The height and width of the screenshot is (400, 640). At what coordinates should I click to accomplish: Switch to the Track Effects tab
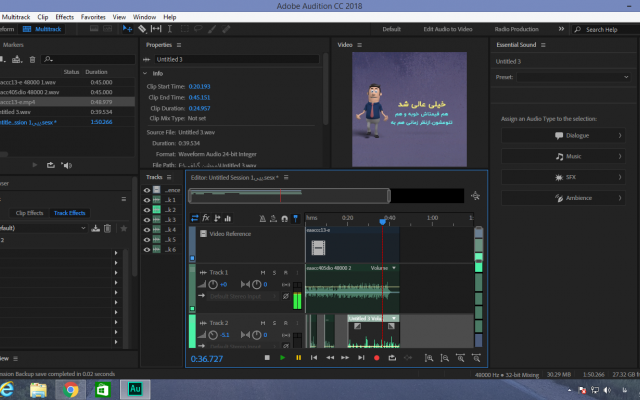(x=69, y=213)
